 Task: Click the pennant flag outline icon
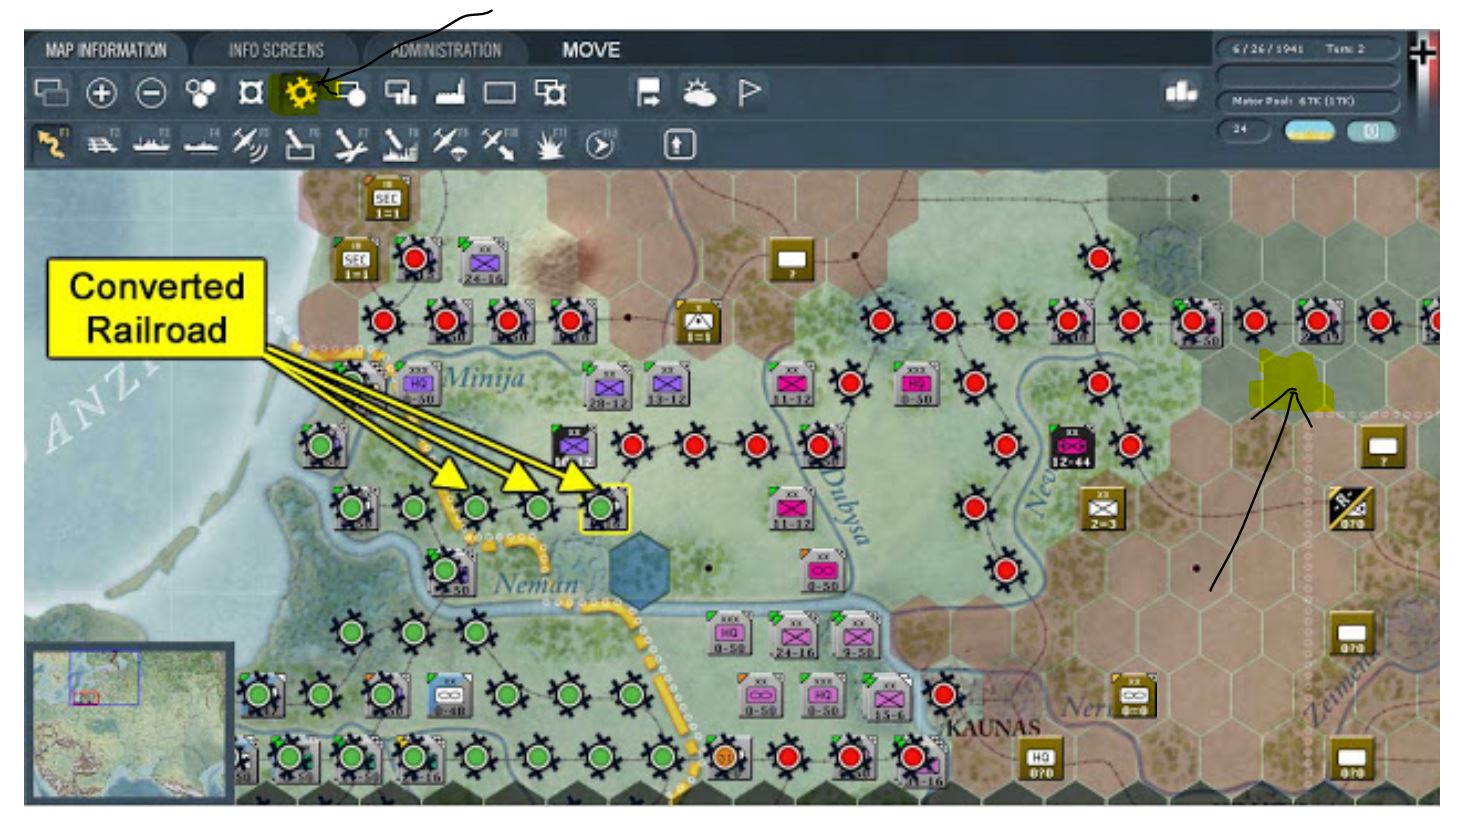click(748, 93)
